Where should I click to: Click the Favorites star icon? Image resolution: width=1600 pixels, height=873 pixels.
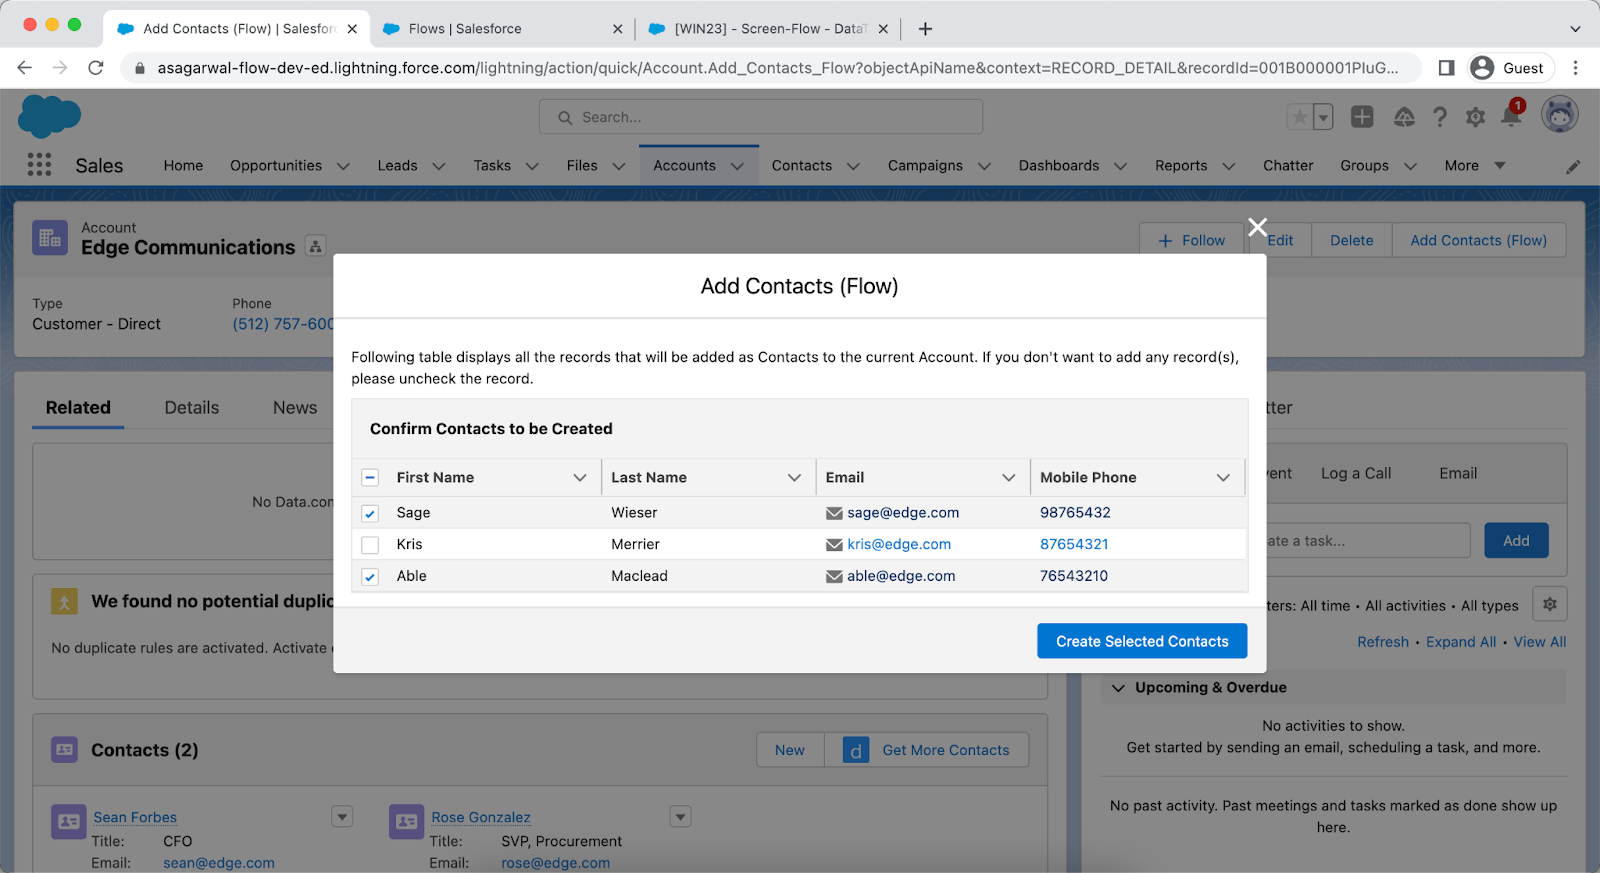(x=1299, y=117)
